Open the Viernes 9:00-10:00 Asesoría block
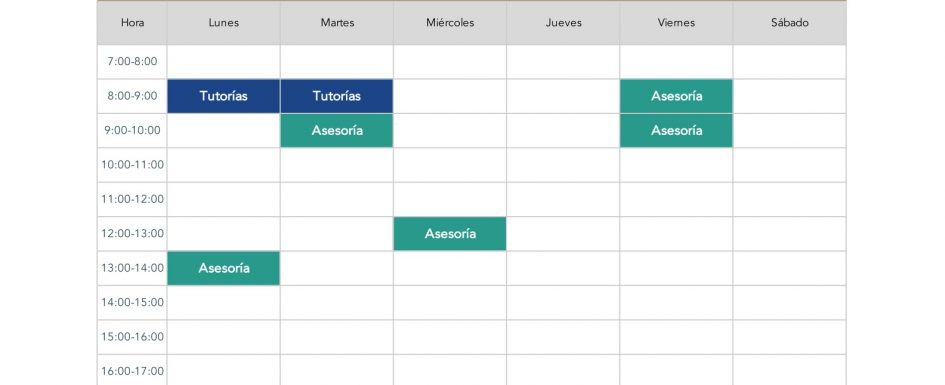945x385 pixels. [x=676, y=130]
